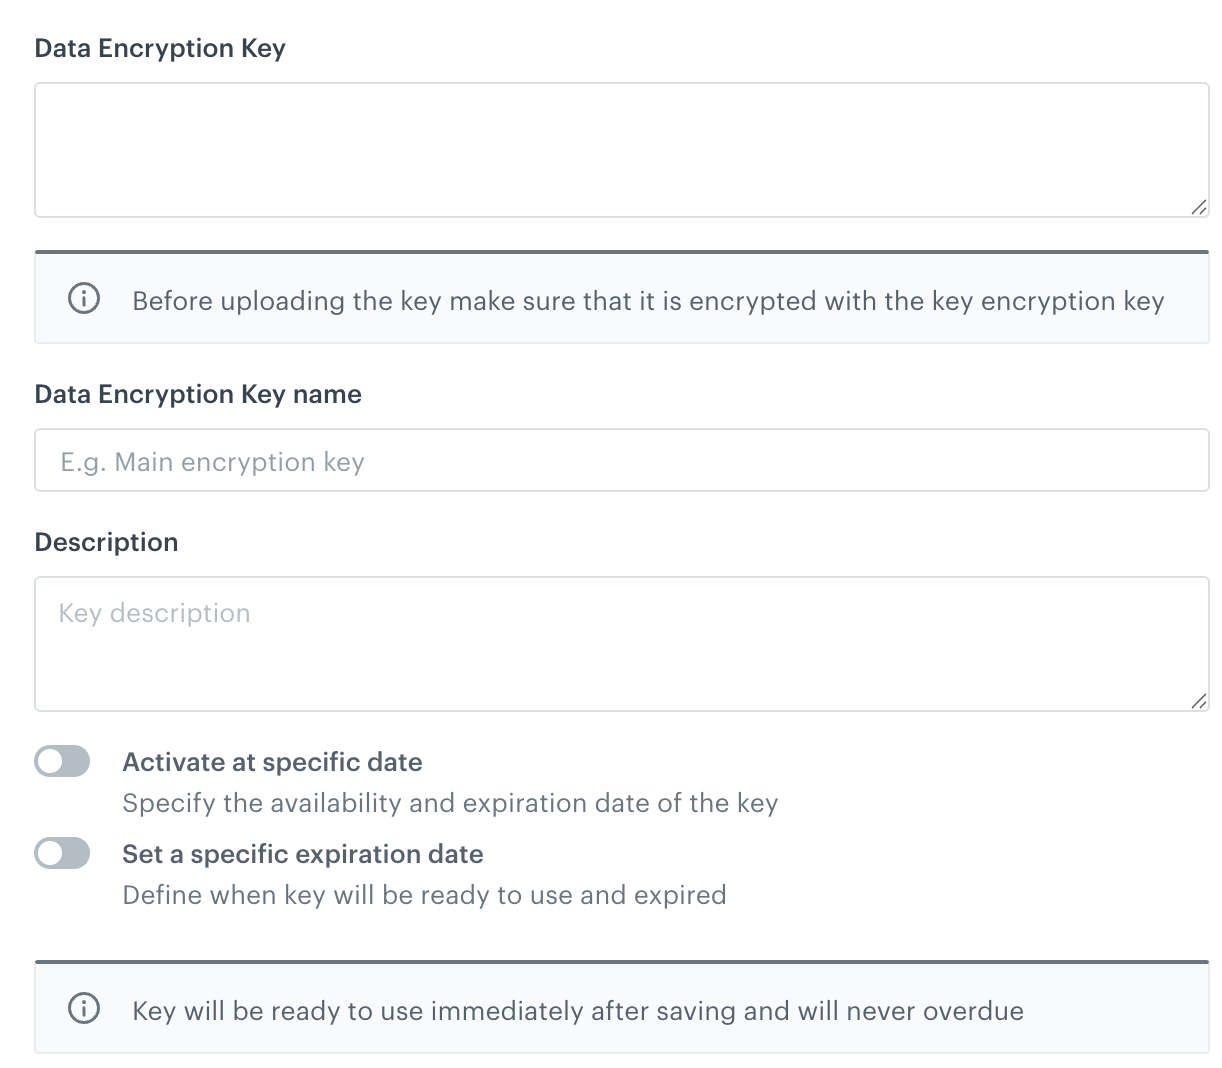Click the key encryption key warning banner
Image resolution: width=1222 pixels, height=1068 pixels.
(620, 298)
